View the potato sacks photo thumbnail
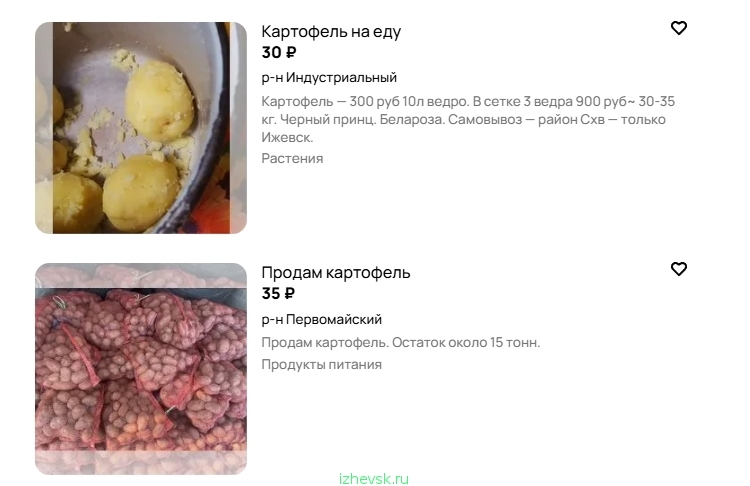The image size is (750, 486). 141,369
